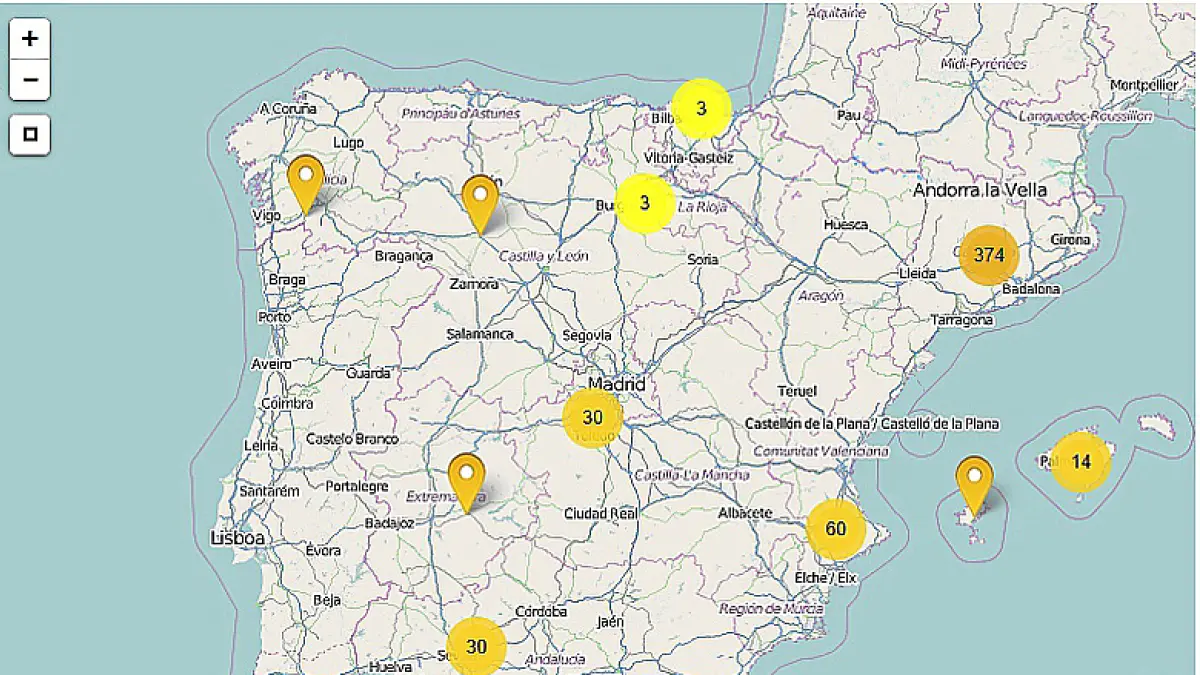
Task: Click the square button below zoom controls
Action: click(30, 134)
